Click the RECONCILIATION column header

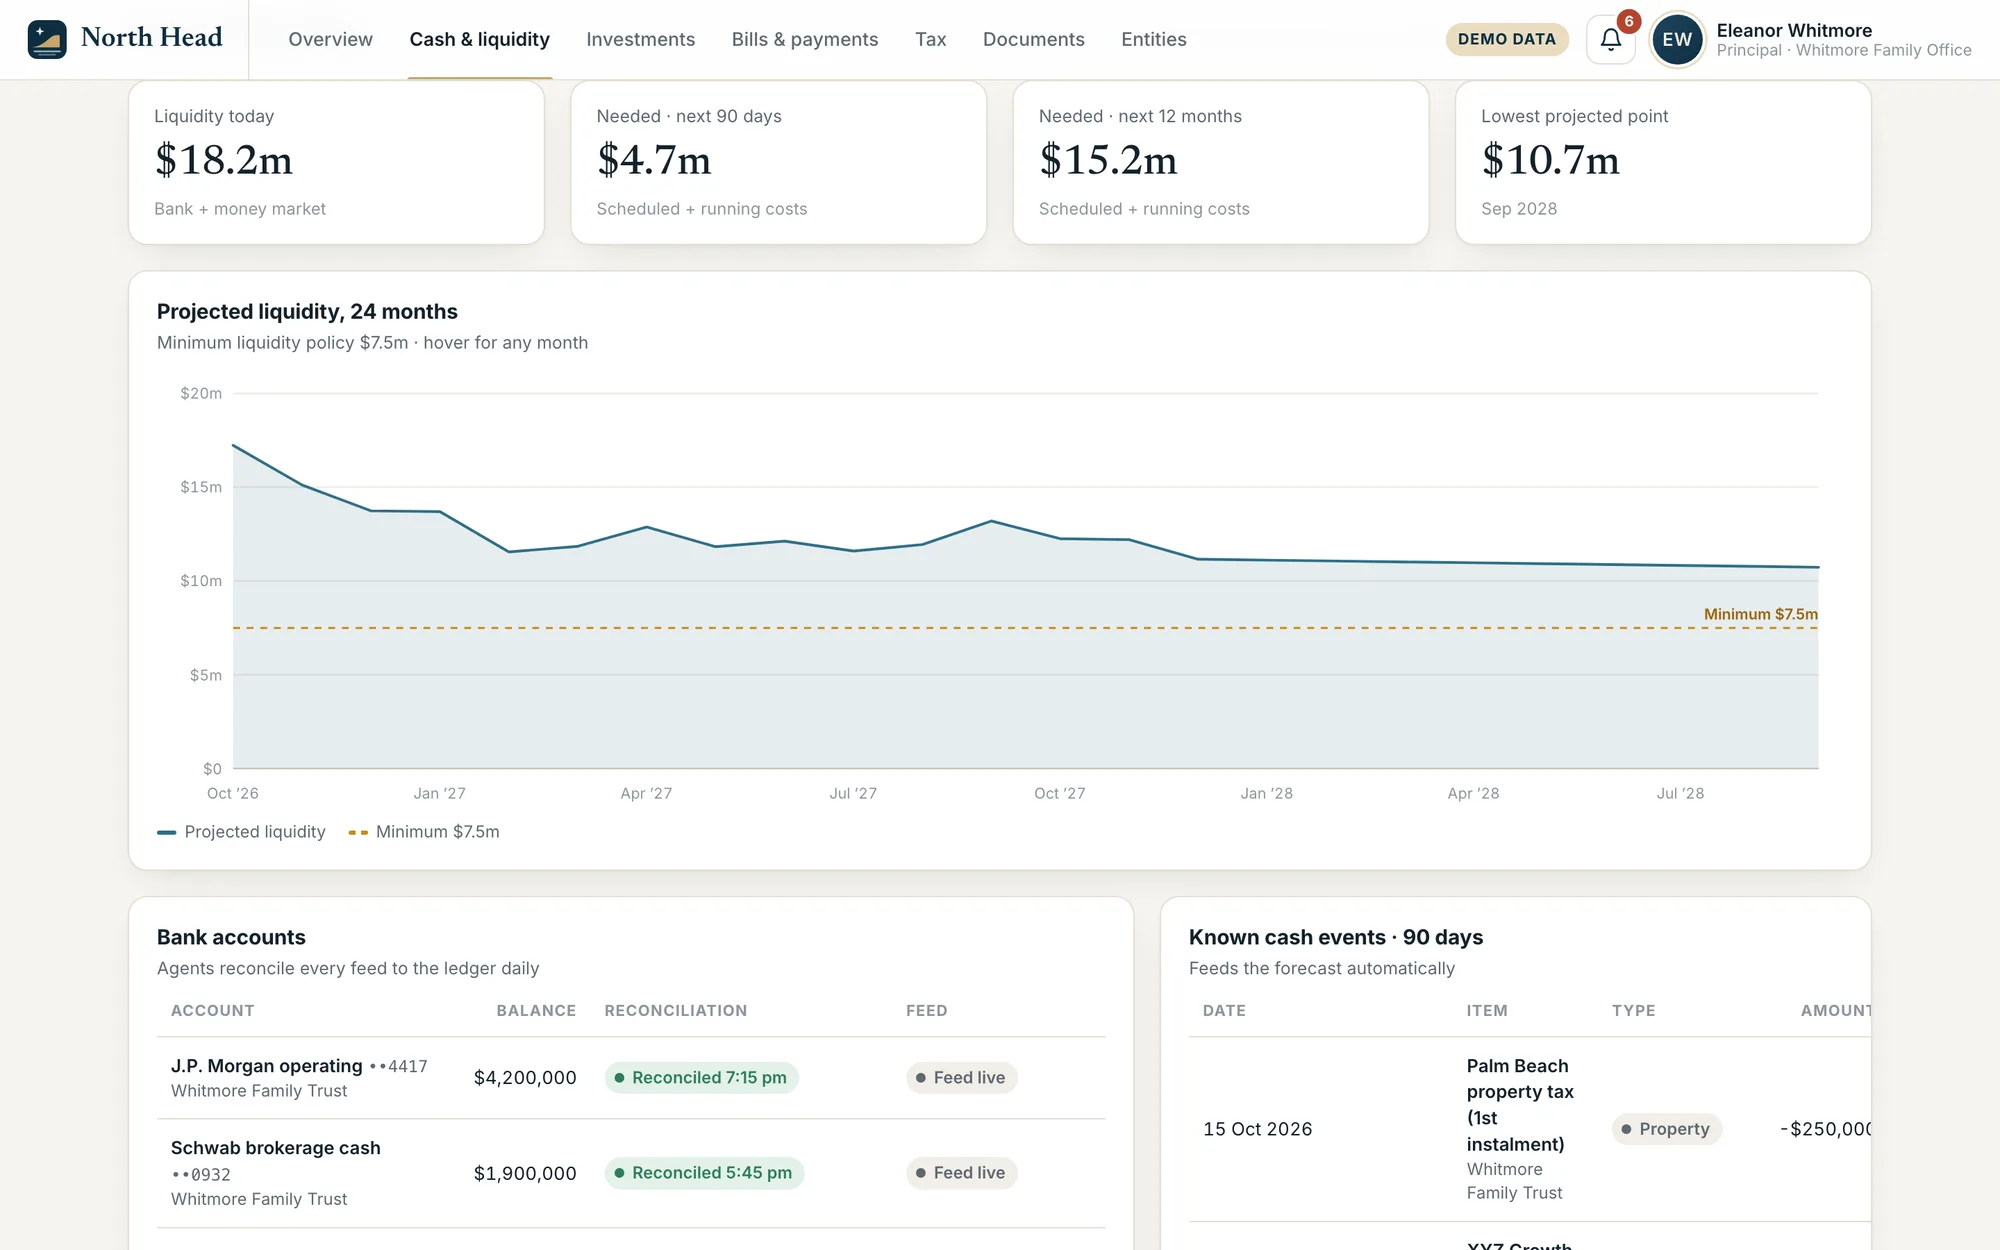(676, 1011)
